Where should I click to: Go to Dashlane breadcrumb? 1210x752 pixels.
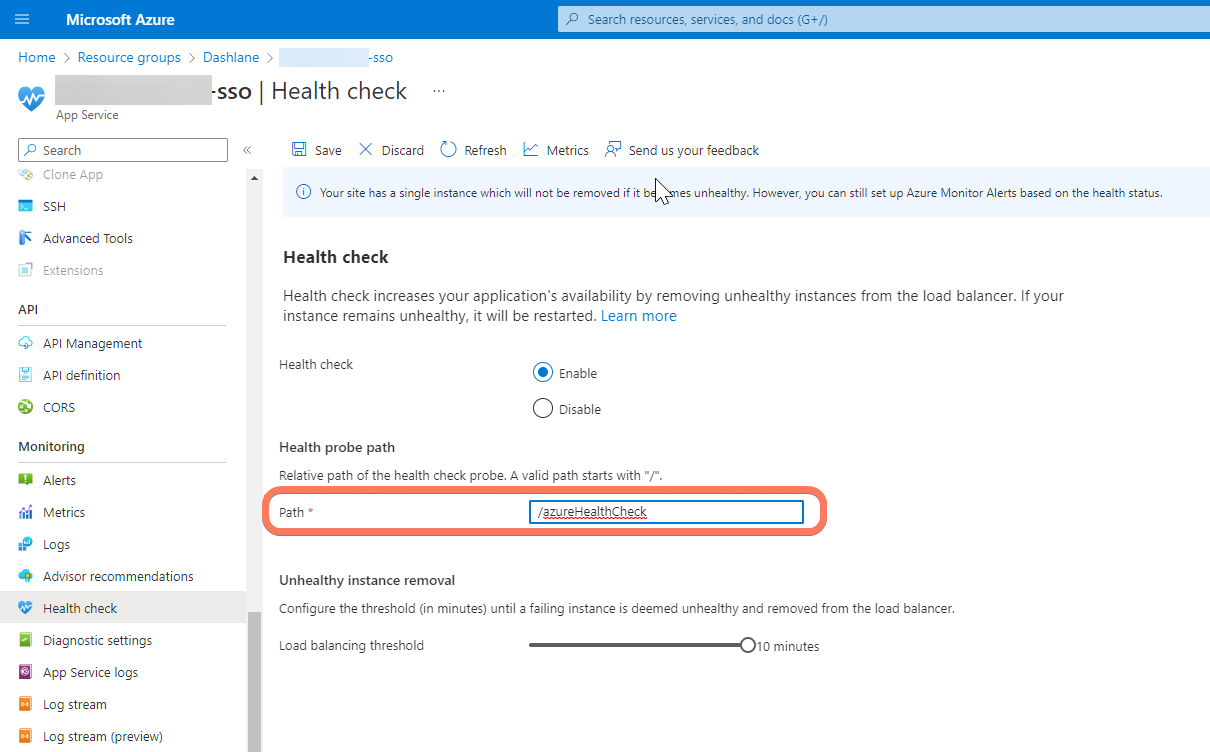tap(231, 57)
